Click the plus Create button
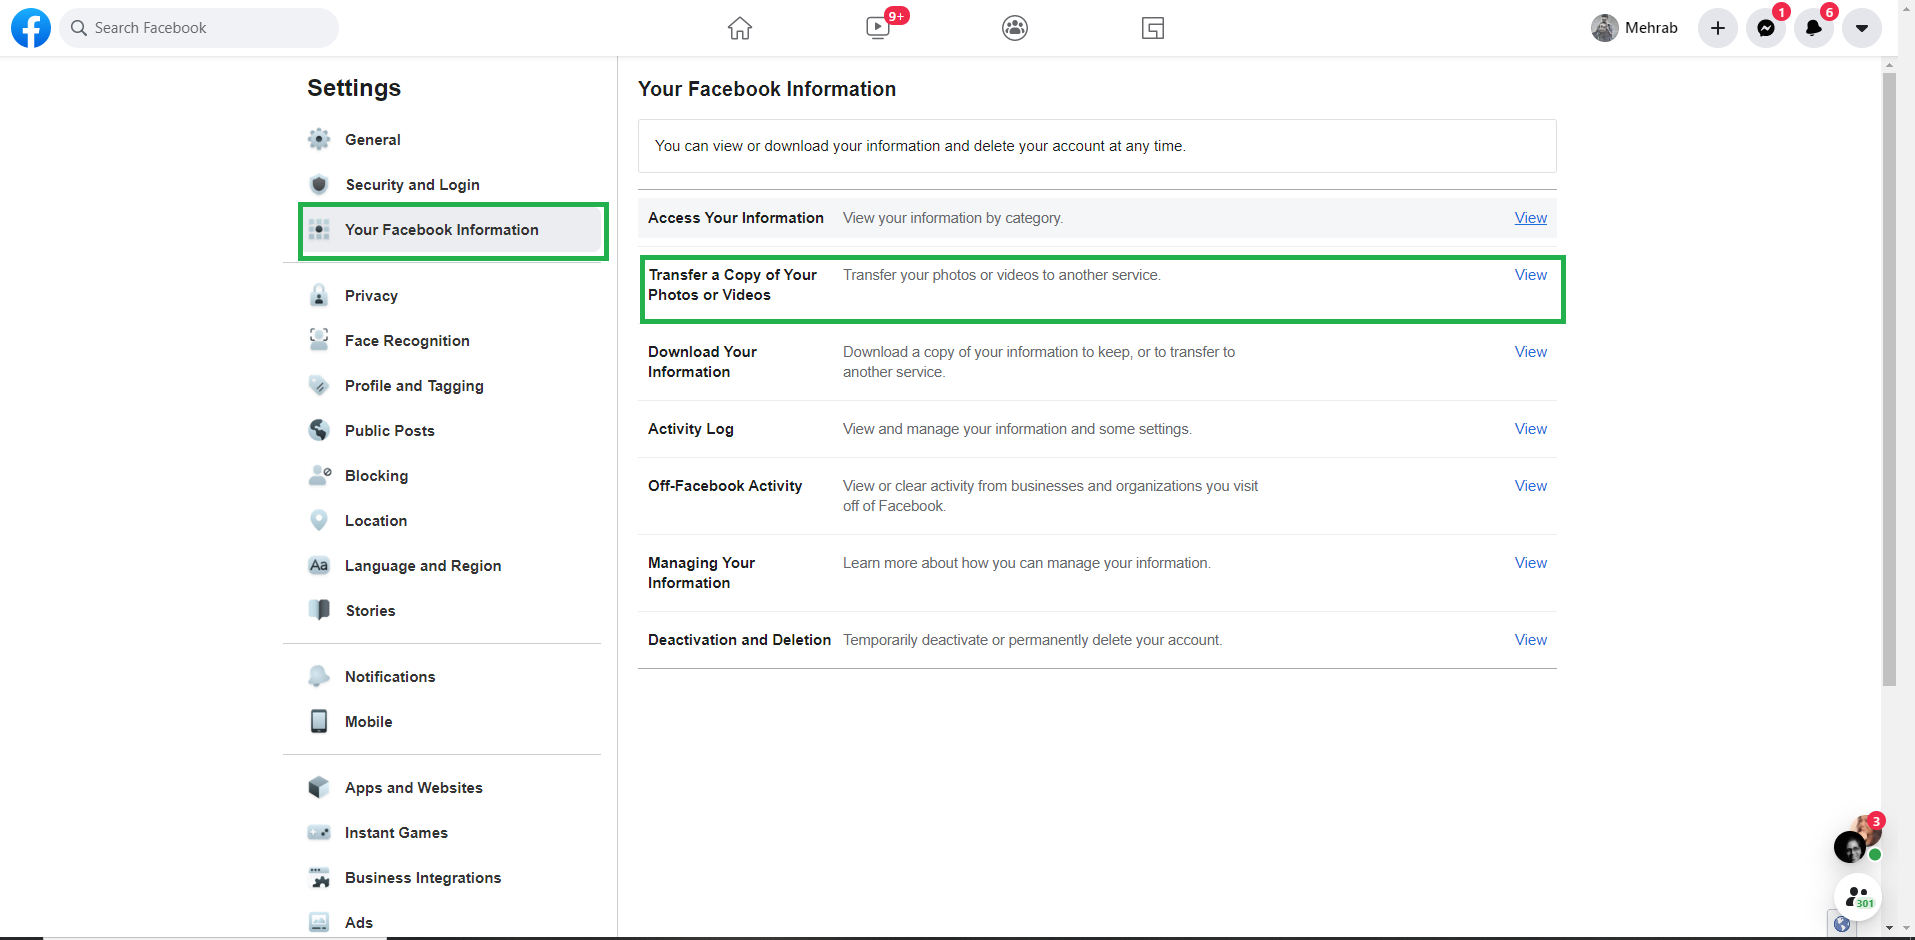1915x940 pixels. coord(1718,28)
